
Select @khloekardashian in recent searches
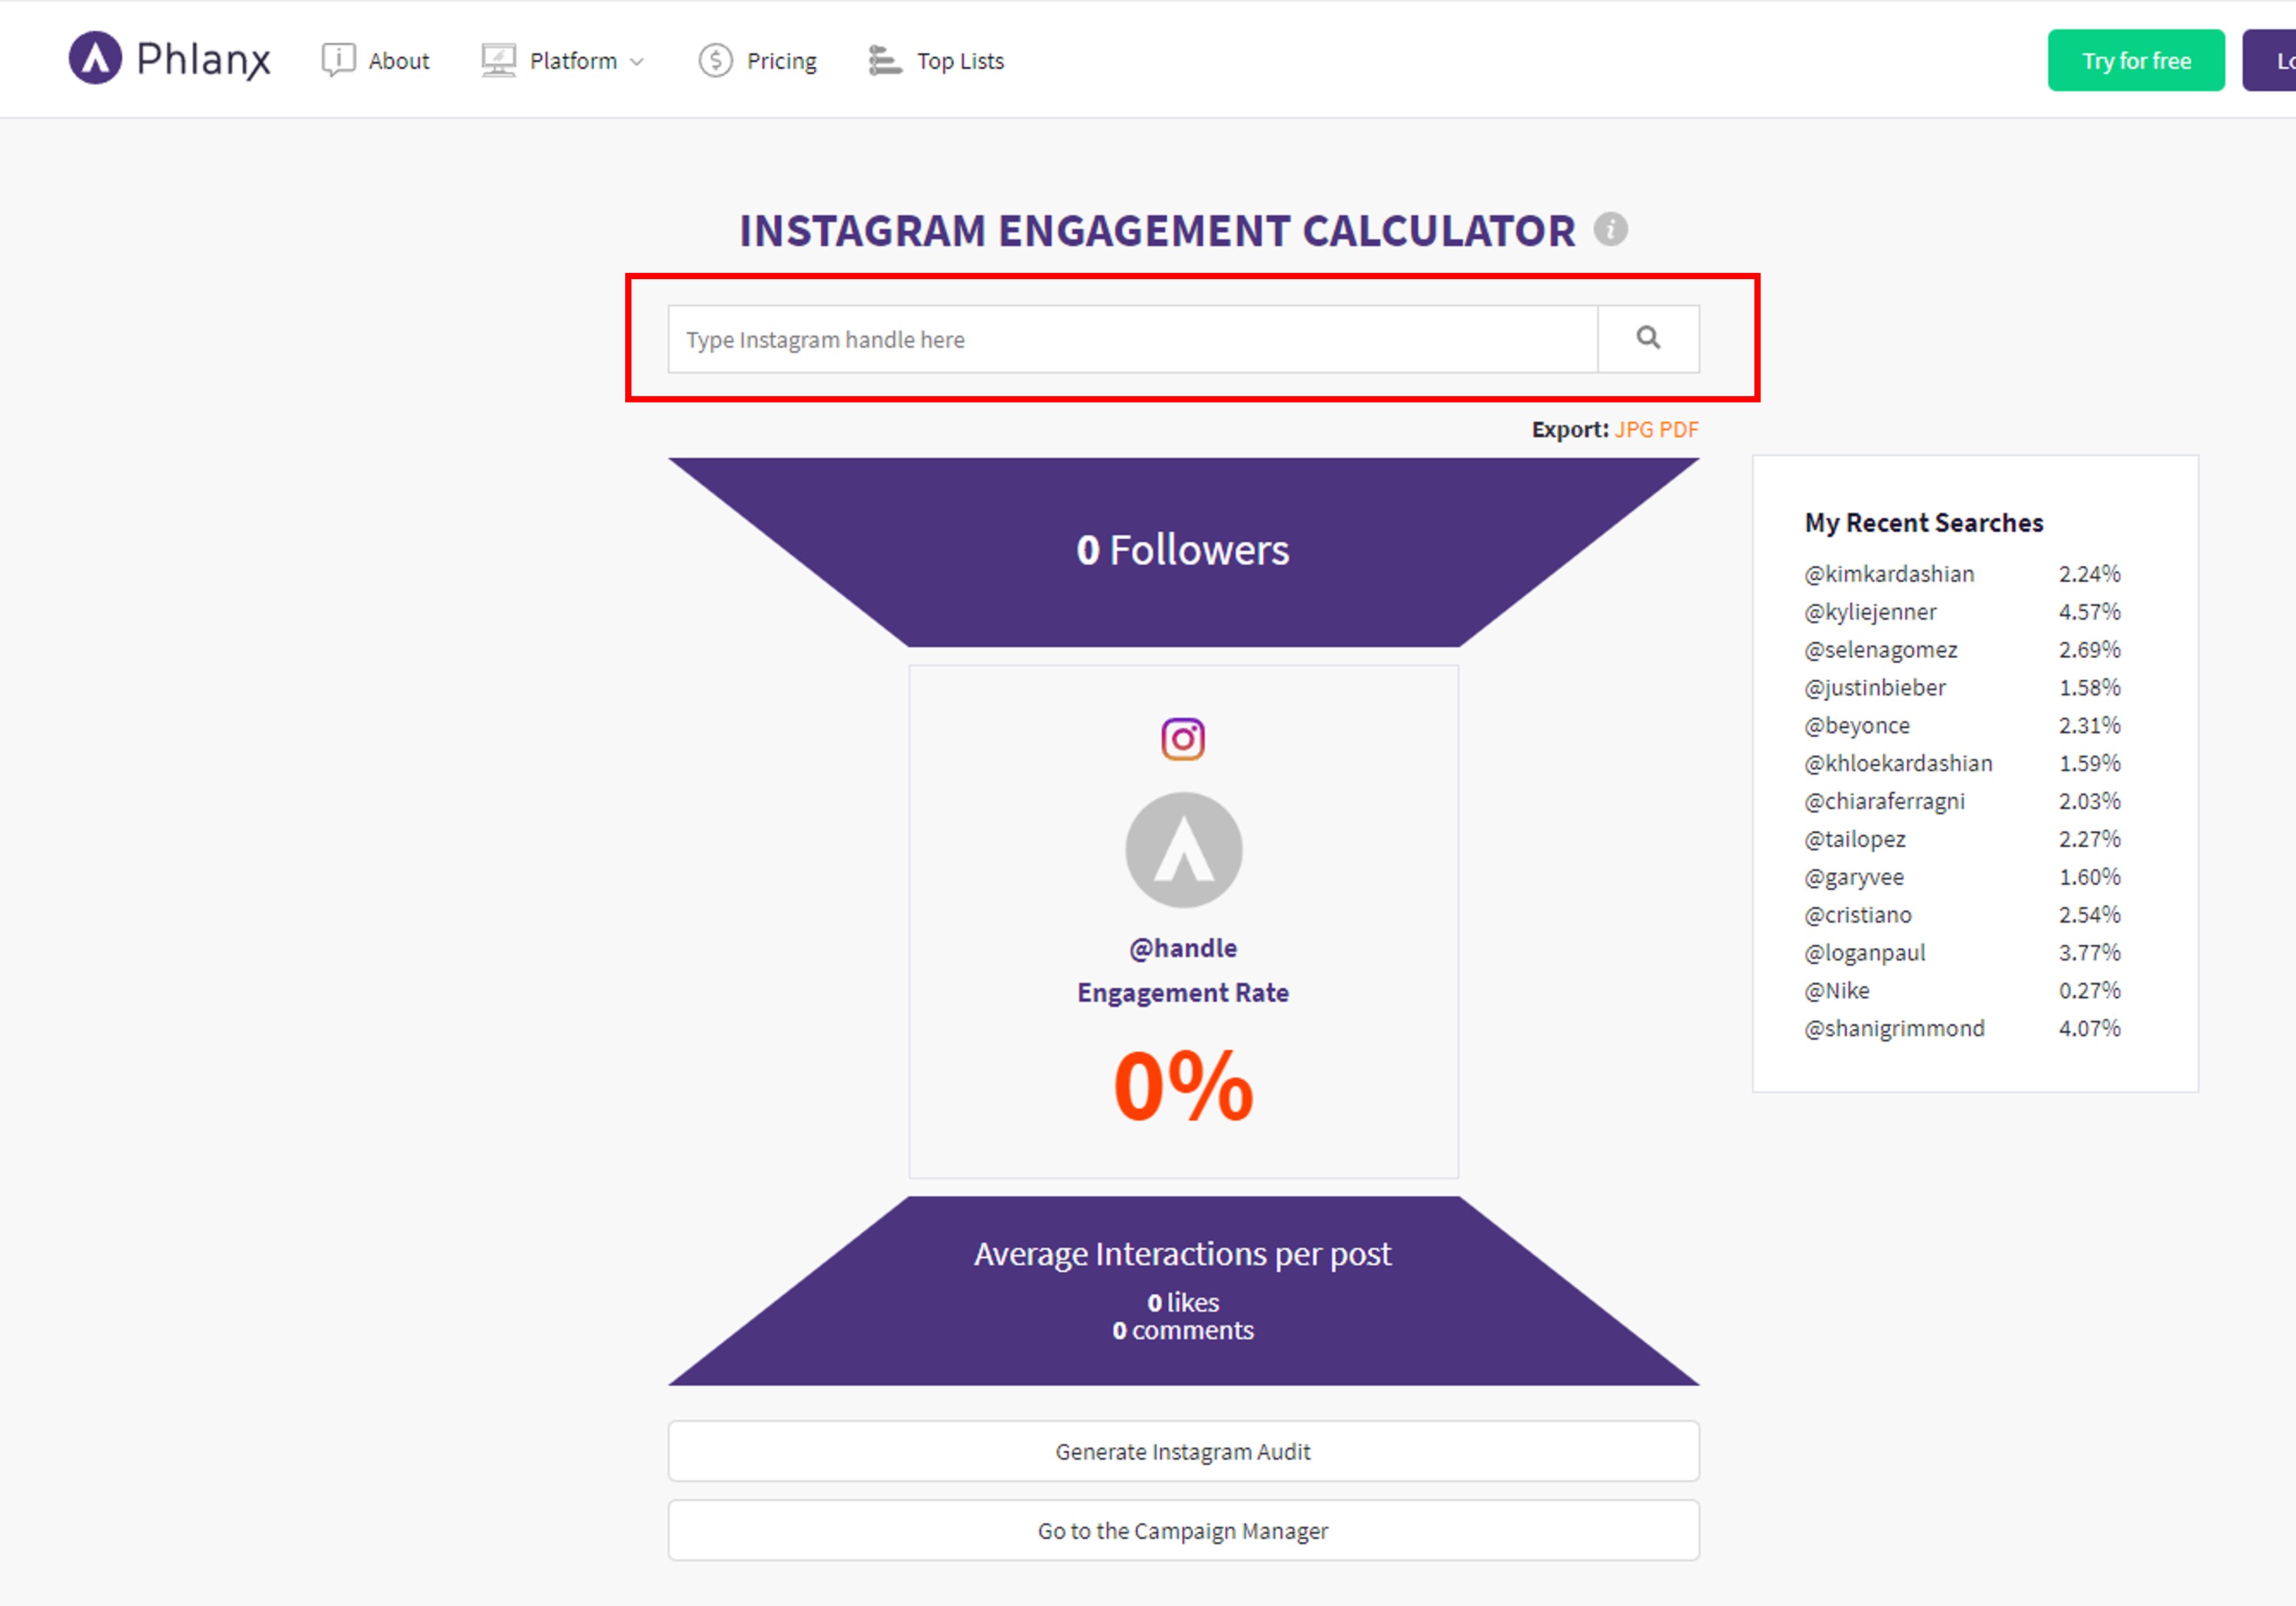[x=1898, y=764]
